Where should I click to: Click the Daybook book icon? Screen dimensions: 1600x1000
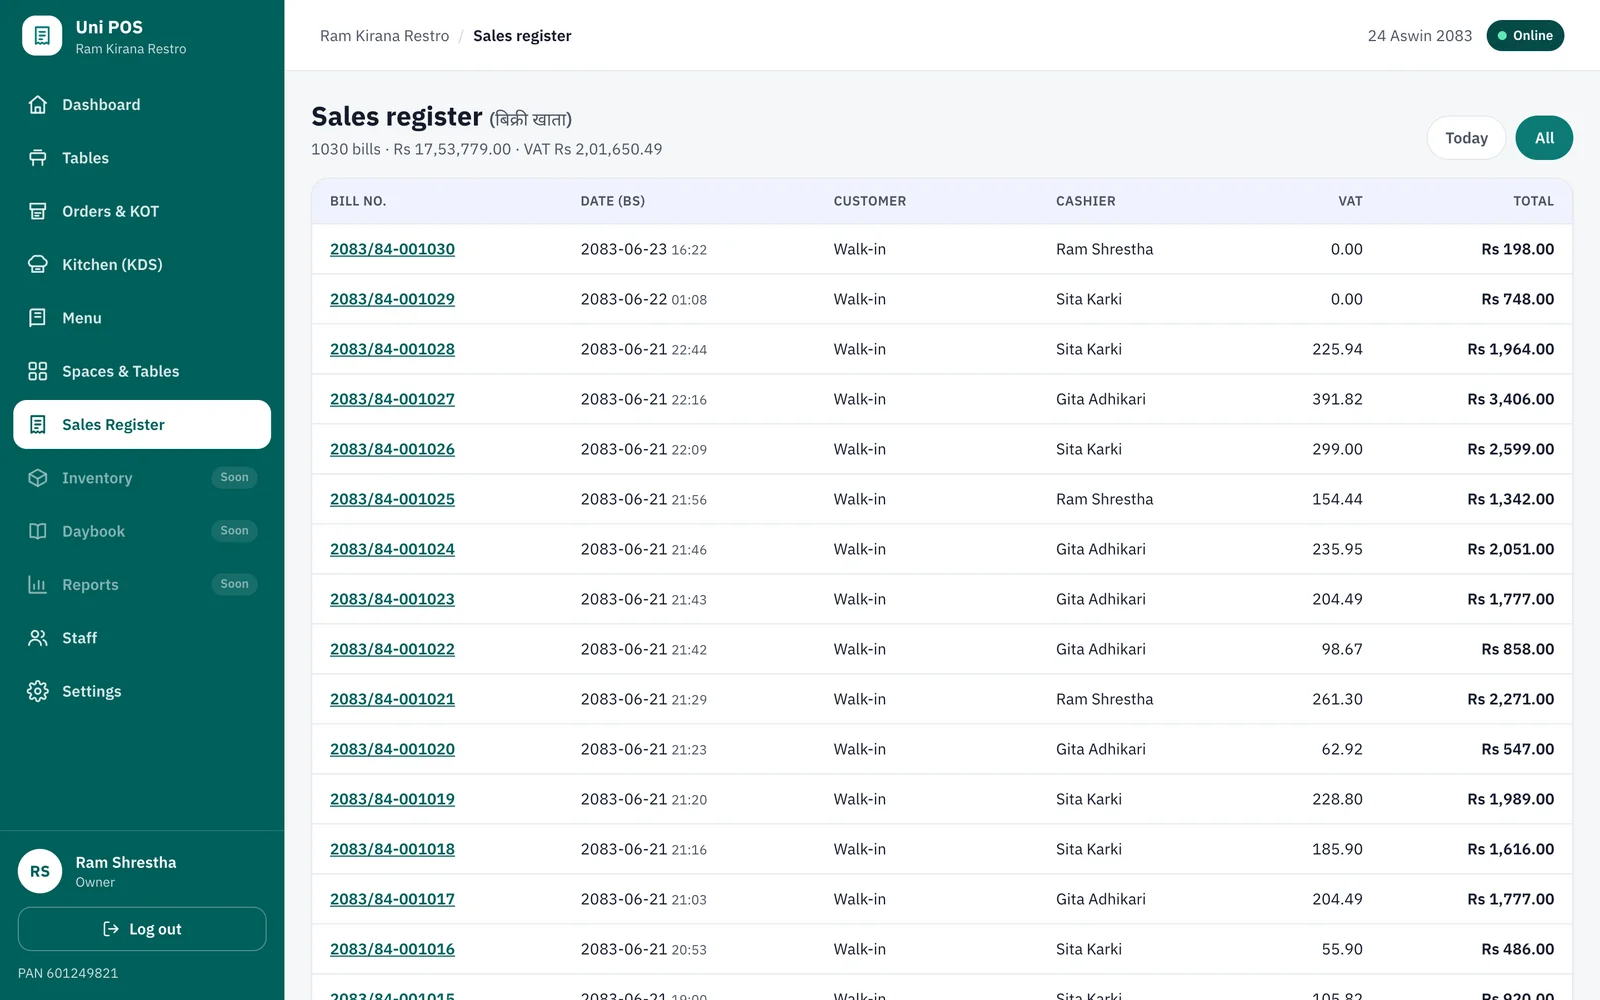38,531
